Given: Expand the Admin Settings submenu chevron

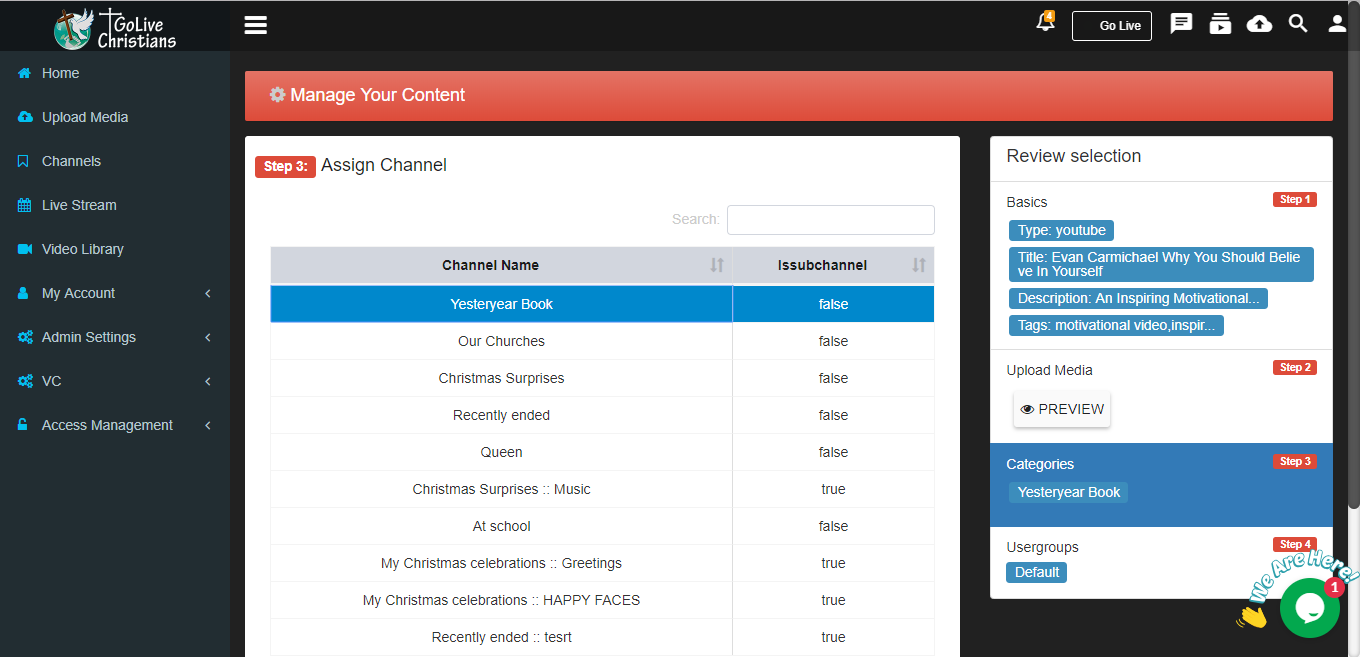Looking at the screenshot, I should [208, 337].
